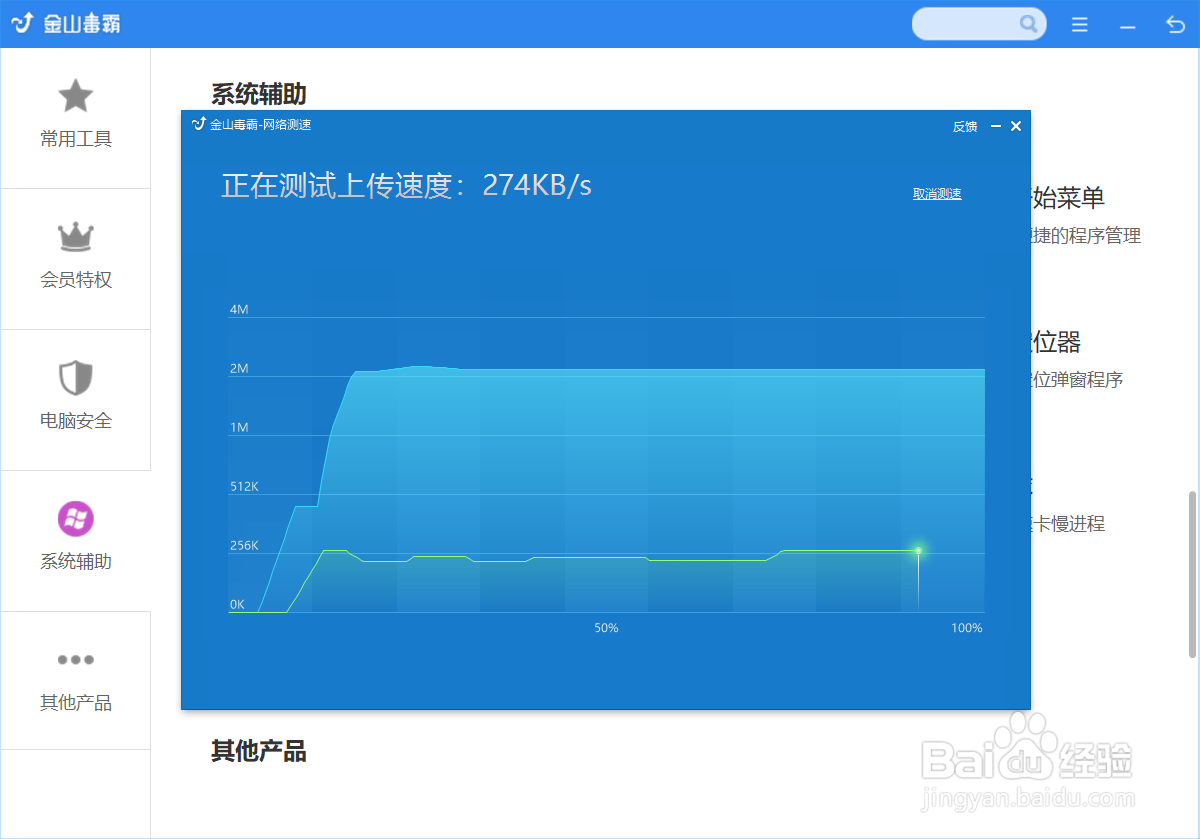This screenshot has width=1200, height=839.
Task: Click the 256K axis label
Action: 245,546
